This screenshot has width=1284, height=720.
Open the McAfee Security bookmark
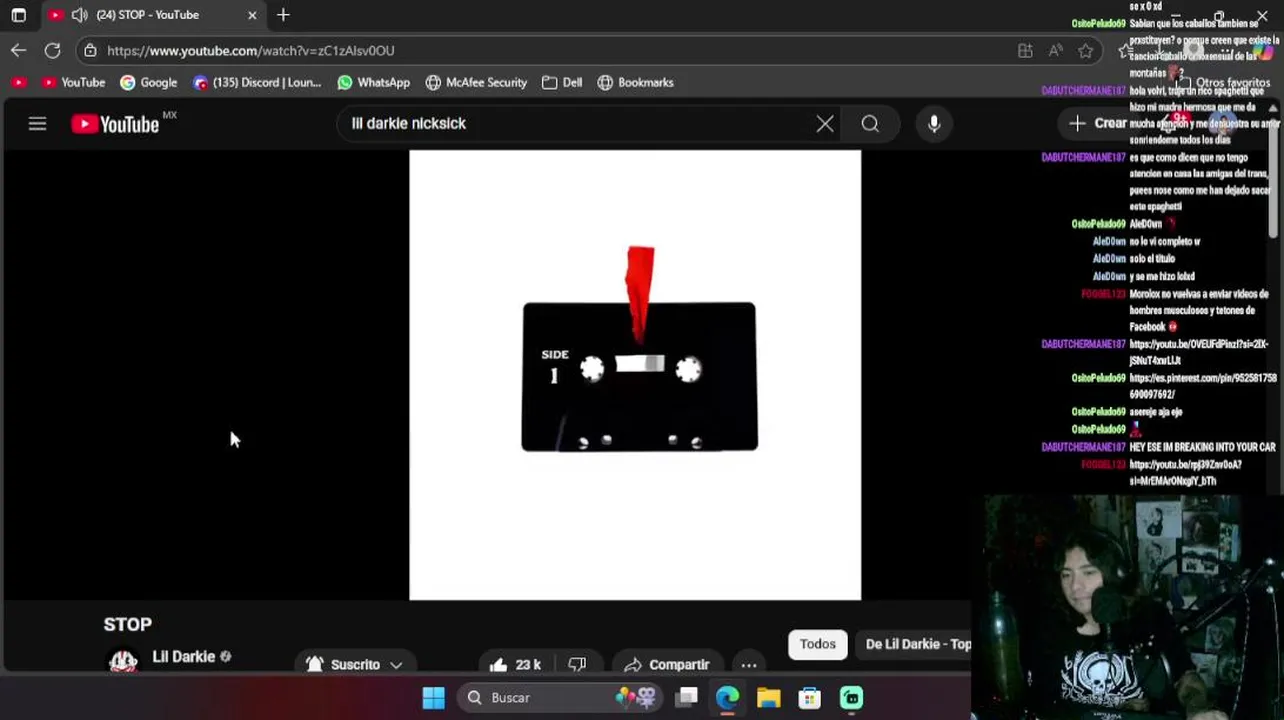tap(476, 83)
